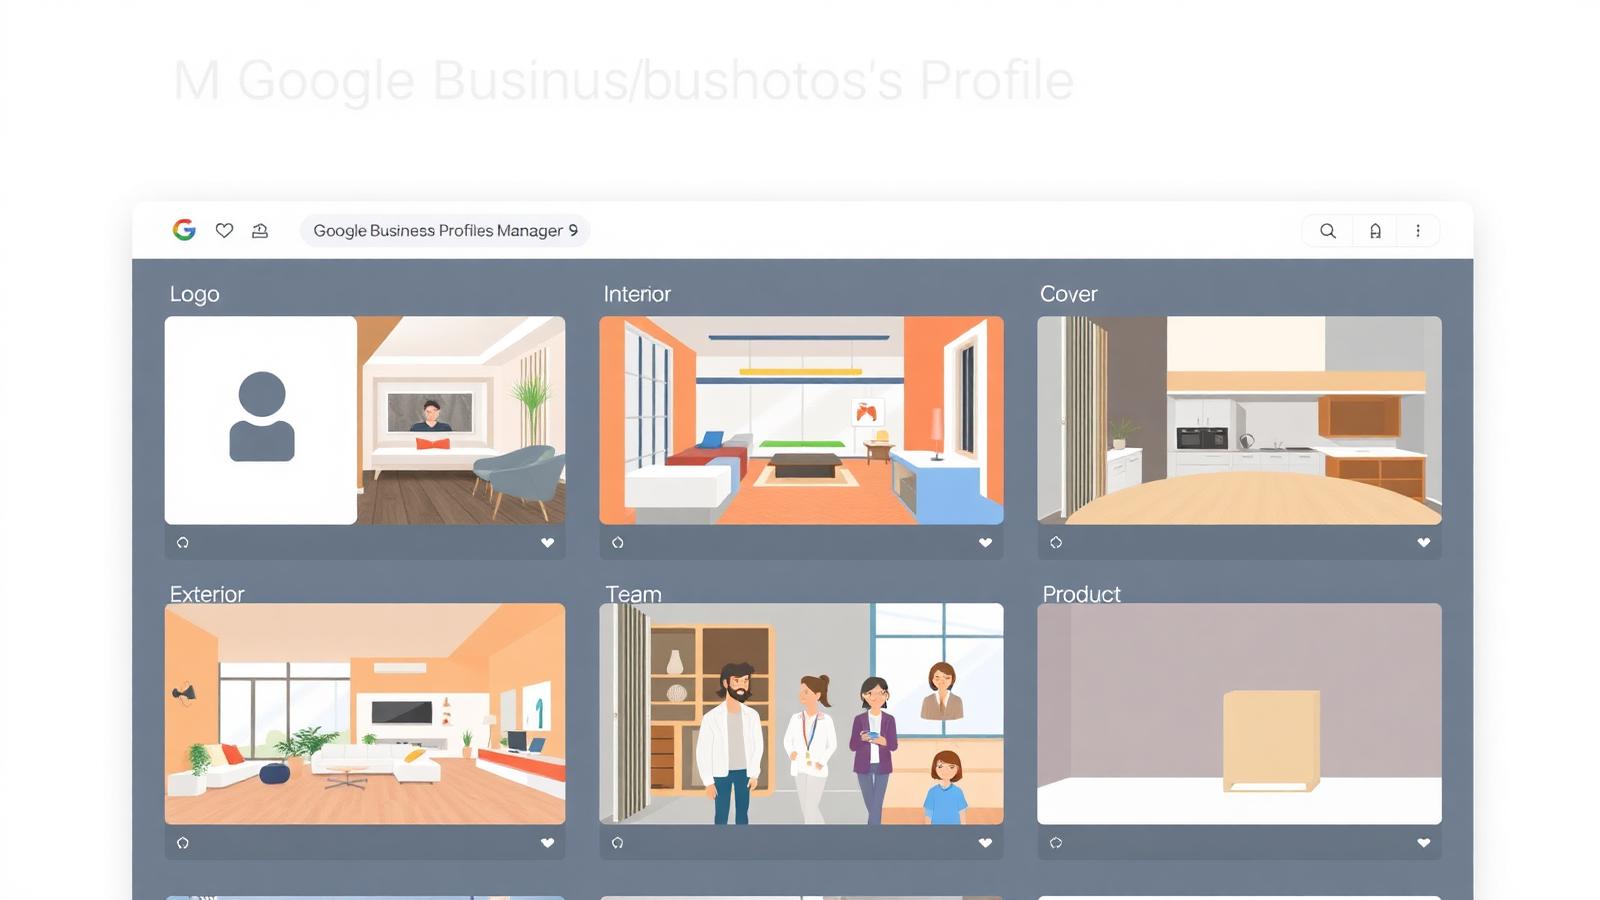This screenshot has width=1600, height=900.
Task: Like the Logo photo with heart
Action: pyautogui.click(x=547, y=542)
